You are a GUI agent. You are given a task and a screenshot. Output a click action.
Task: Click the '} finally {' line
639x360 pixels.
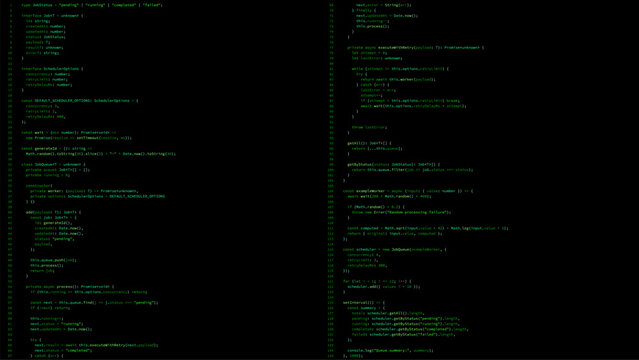tap(364, 10)
